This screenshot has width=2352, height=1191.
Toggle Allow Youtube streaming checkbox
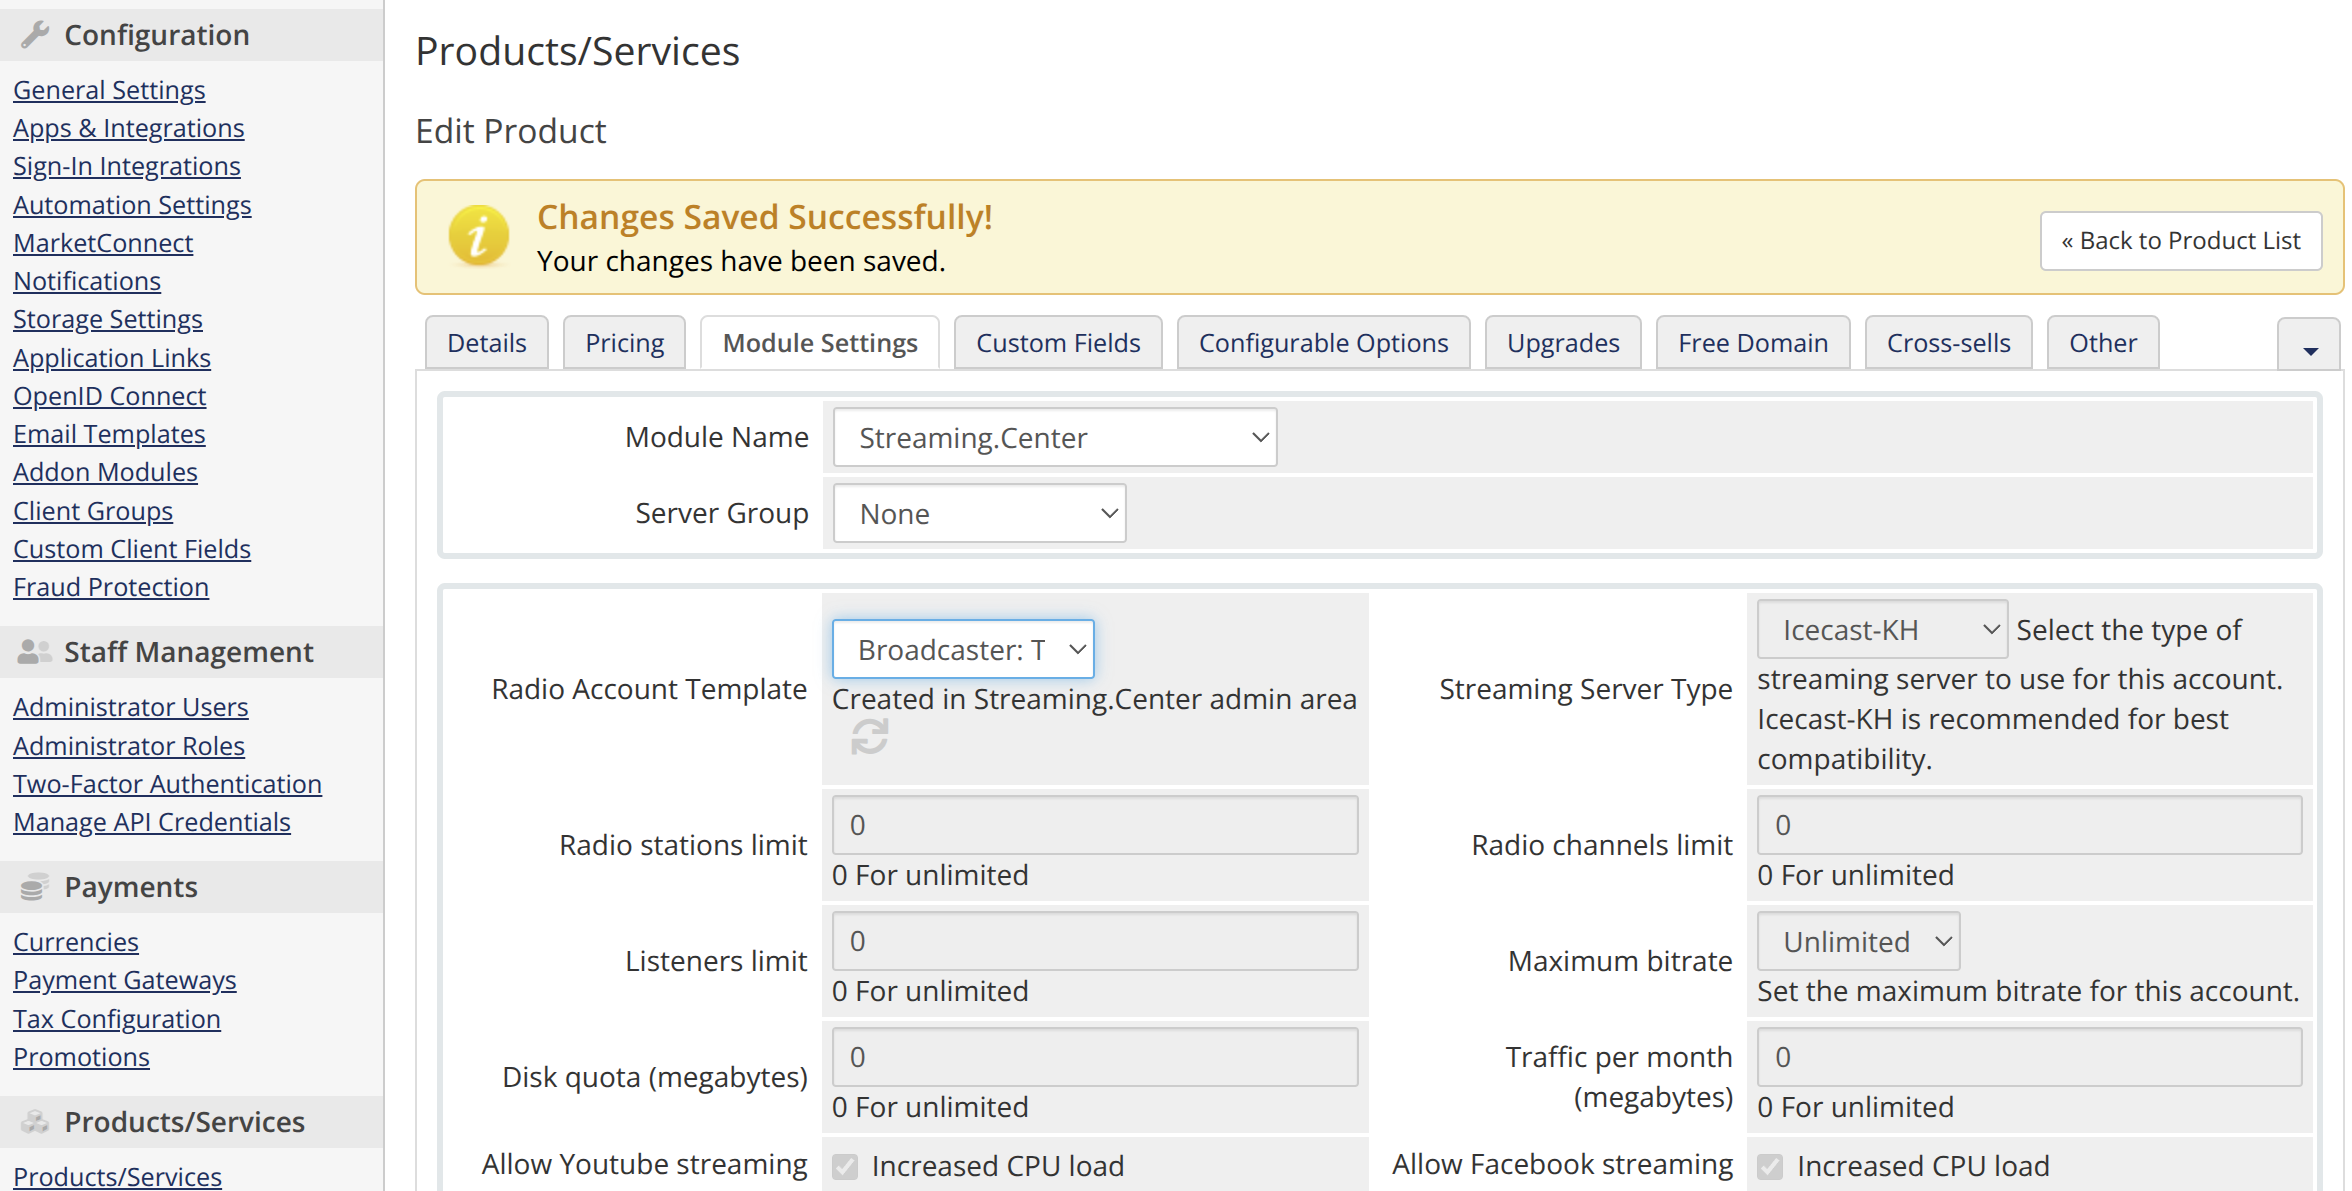tap(846, 1166)
